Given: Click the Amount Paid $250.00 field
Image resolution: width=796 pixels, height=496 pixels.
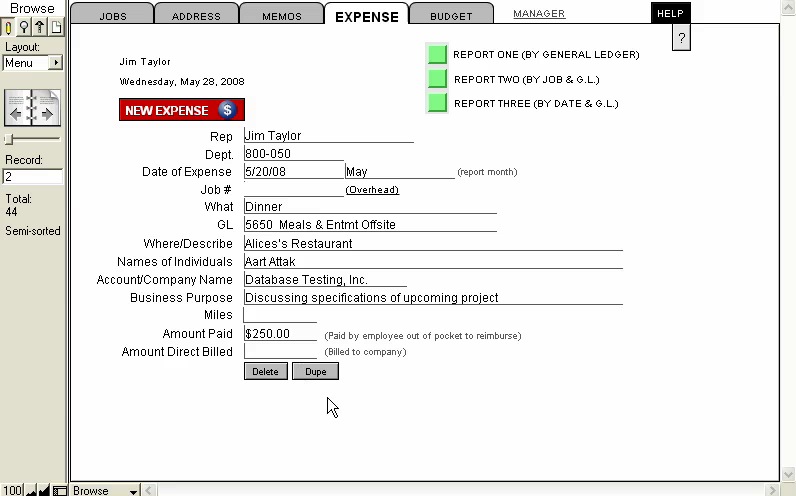Looking at the screenshot, I should tap(280, 334).
